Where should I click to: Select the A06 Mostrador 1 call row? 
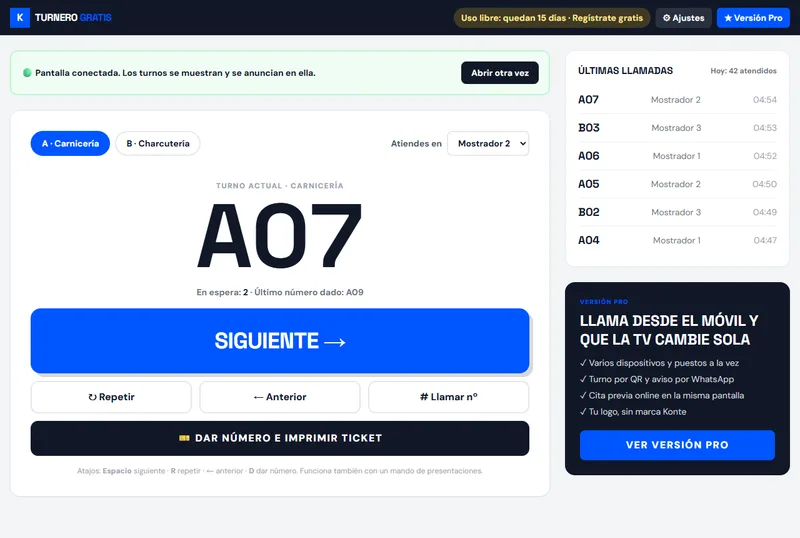(x=677, y=156)
